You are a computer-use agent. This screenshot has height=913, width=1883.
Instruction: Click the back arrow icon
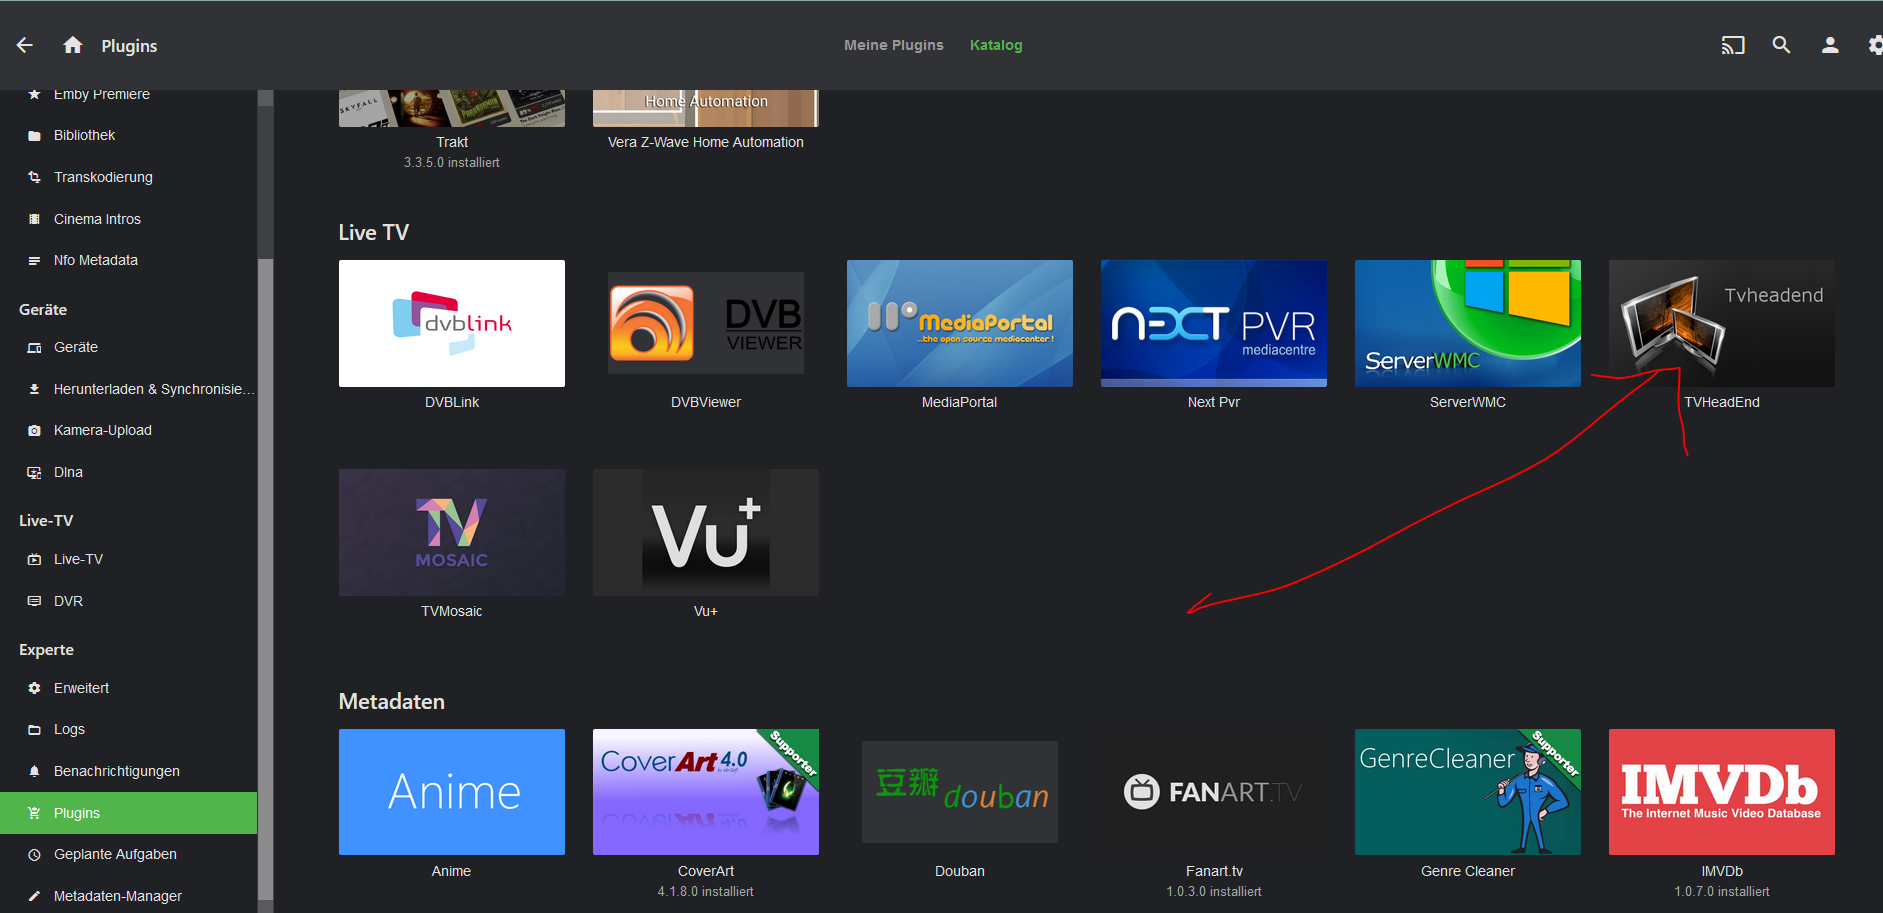pyautogui.click(x=25, y=45)
